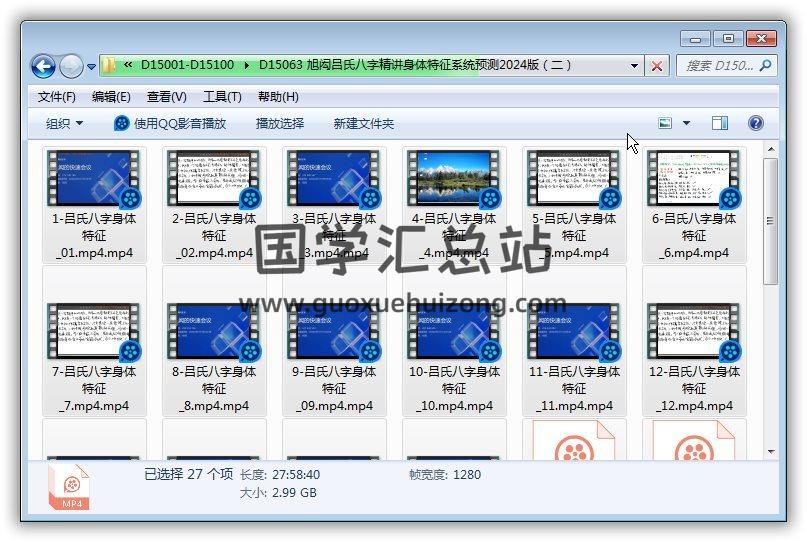Expand the view options dropdown arrow
The image size is (807, 542).
click(686, 123)
